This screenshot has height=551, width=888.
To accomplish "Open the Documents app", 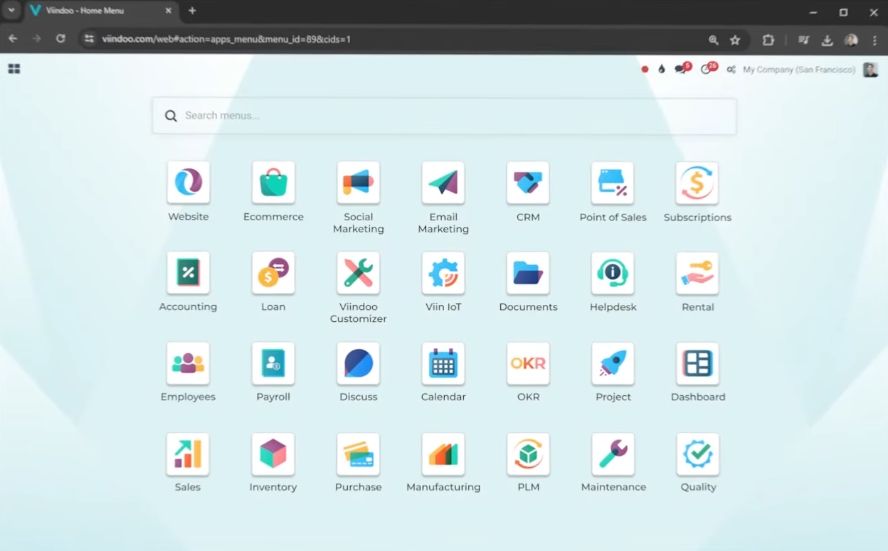I will coord(528,272).
